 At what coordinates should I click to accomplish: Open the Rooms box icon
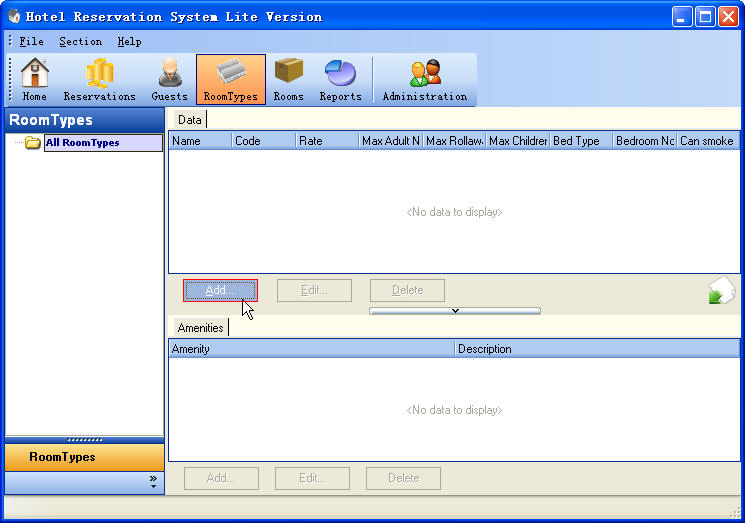[x=288, y=80]
